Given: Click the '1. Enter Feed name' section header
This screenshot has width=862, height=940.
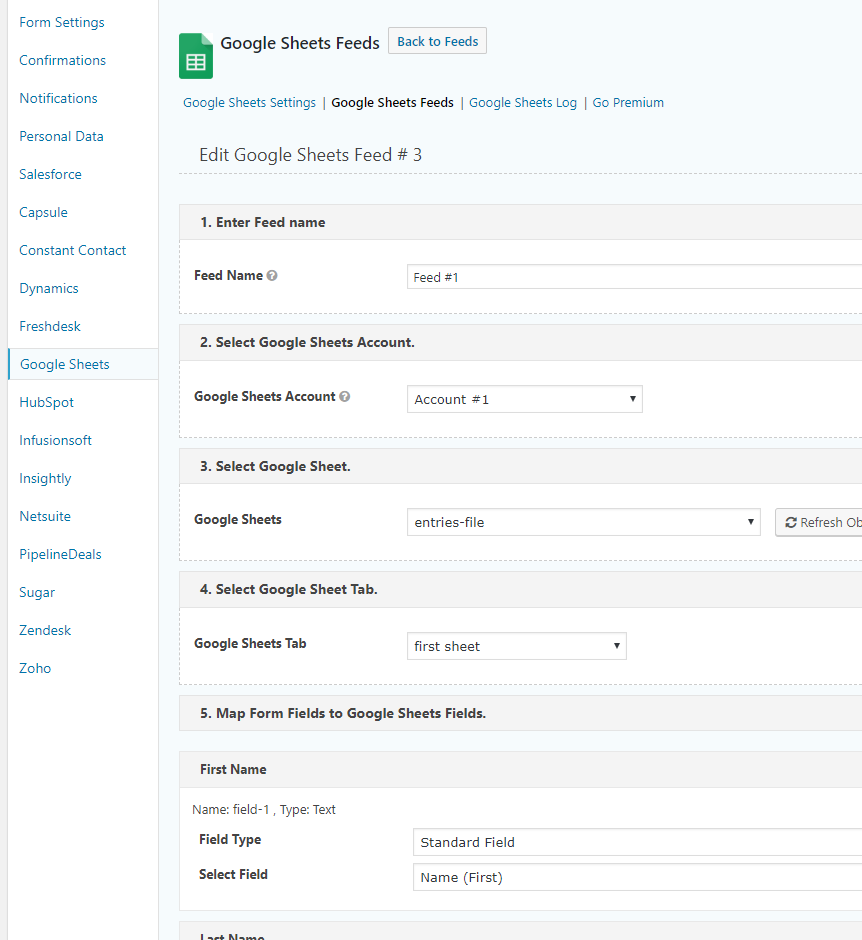Looking at the screenshot, I should (x=520, y=222).
